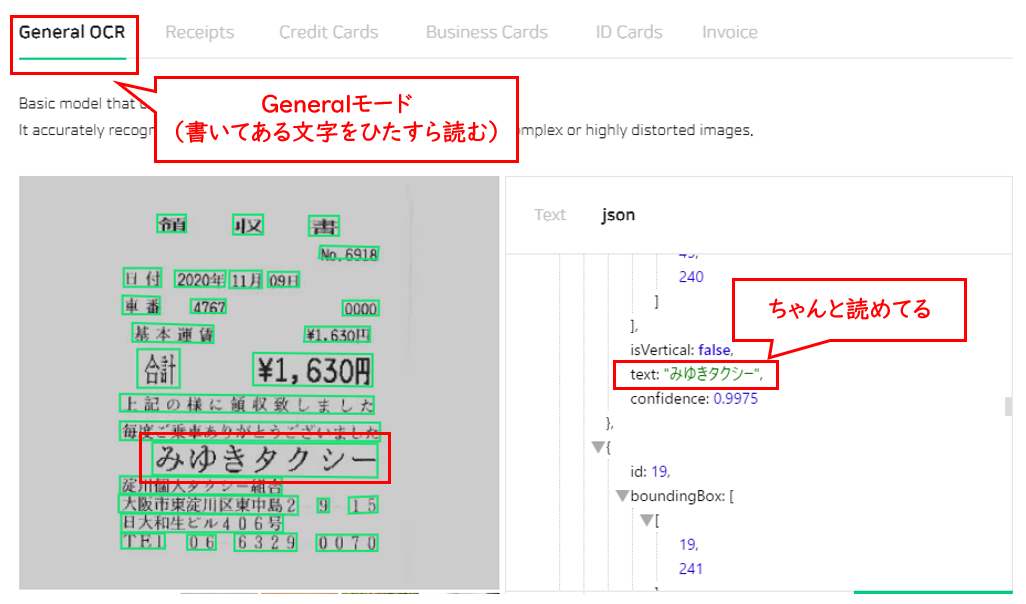Select the 基本運賃 detected text box
Viewport: 1026px width, 604px height.
(x=173, y=334)
